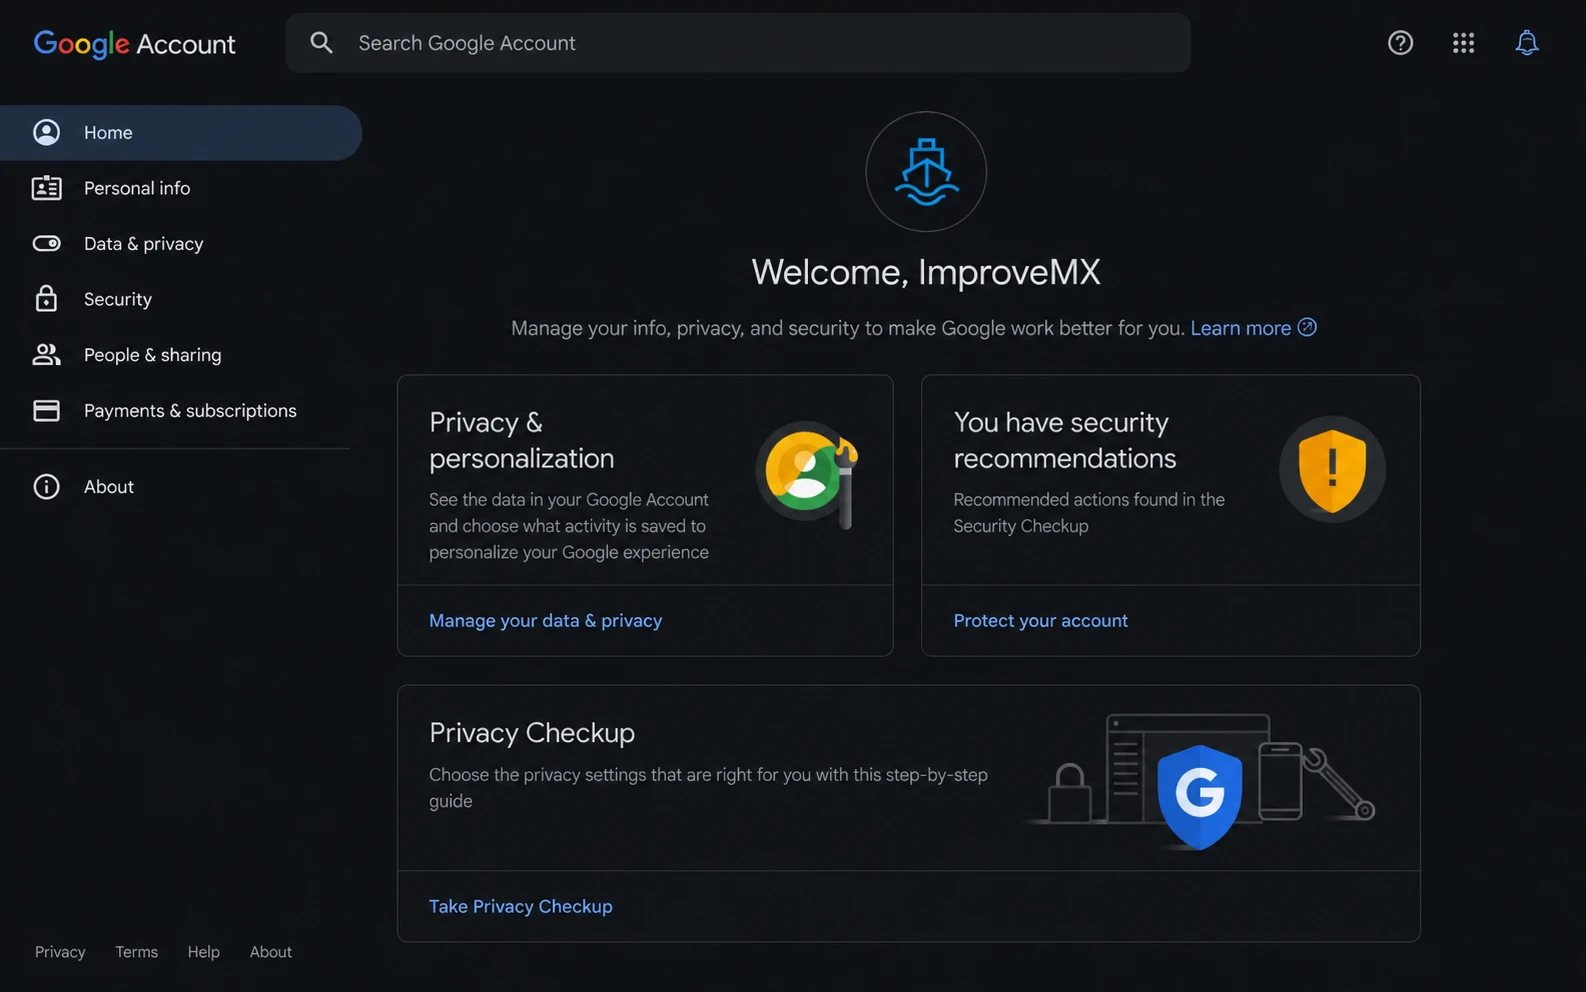
Task: Click the security recommendations heading
Action: click(x=1064, y=440)
